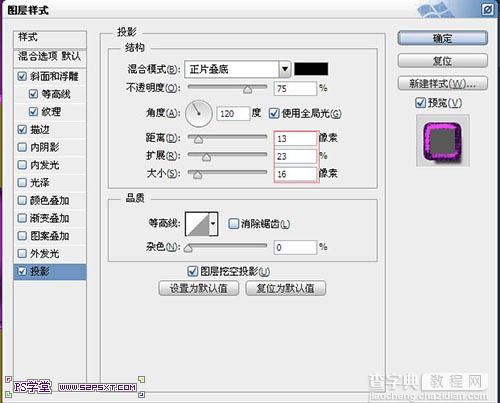
Task: Select the 外发光 row label
Action: (44, 254)
